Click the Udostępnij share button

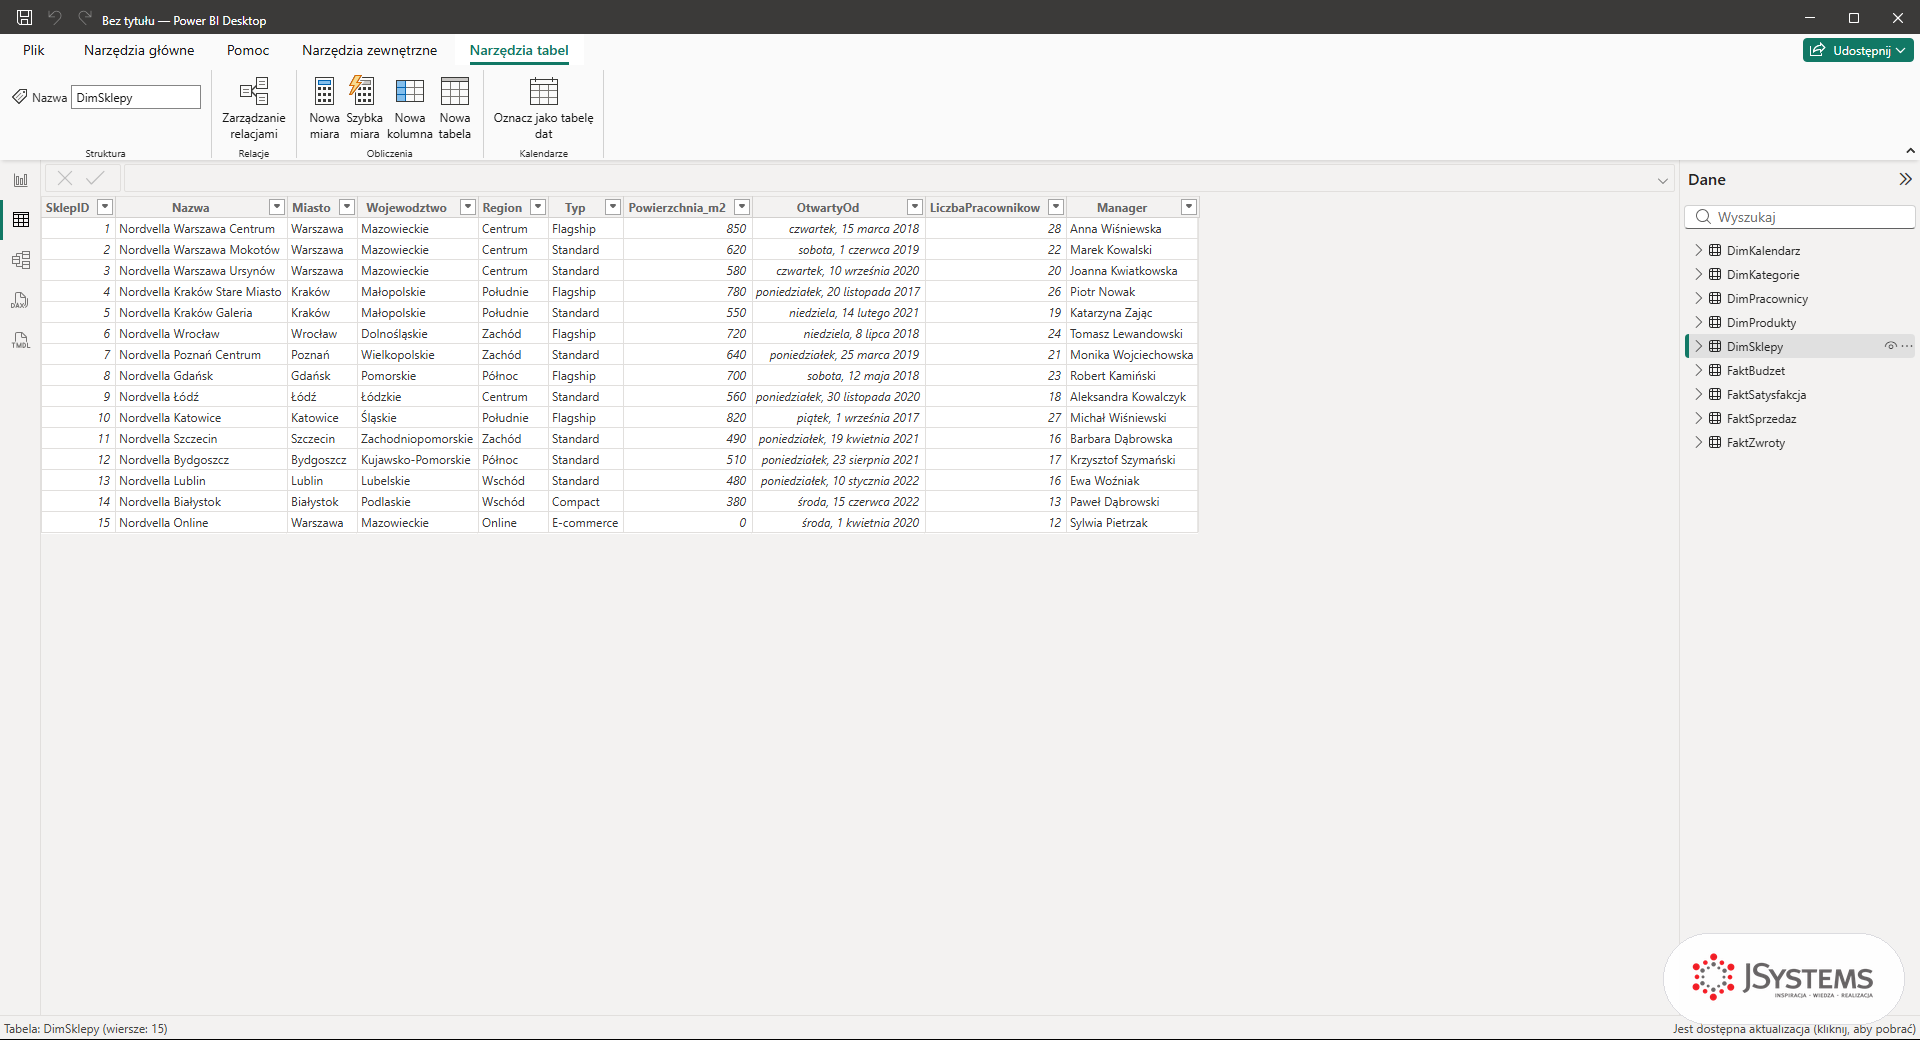click(x=1858, y=50)
